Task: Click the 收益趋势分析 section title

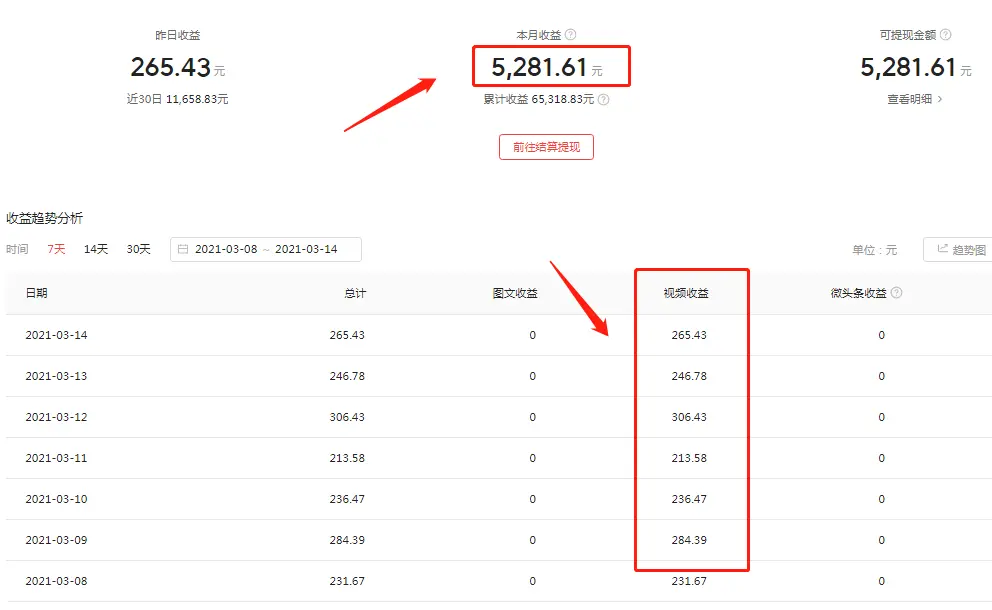Action: (44, 218)
